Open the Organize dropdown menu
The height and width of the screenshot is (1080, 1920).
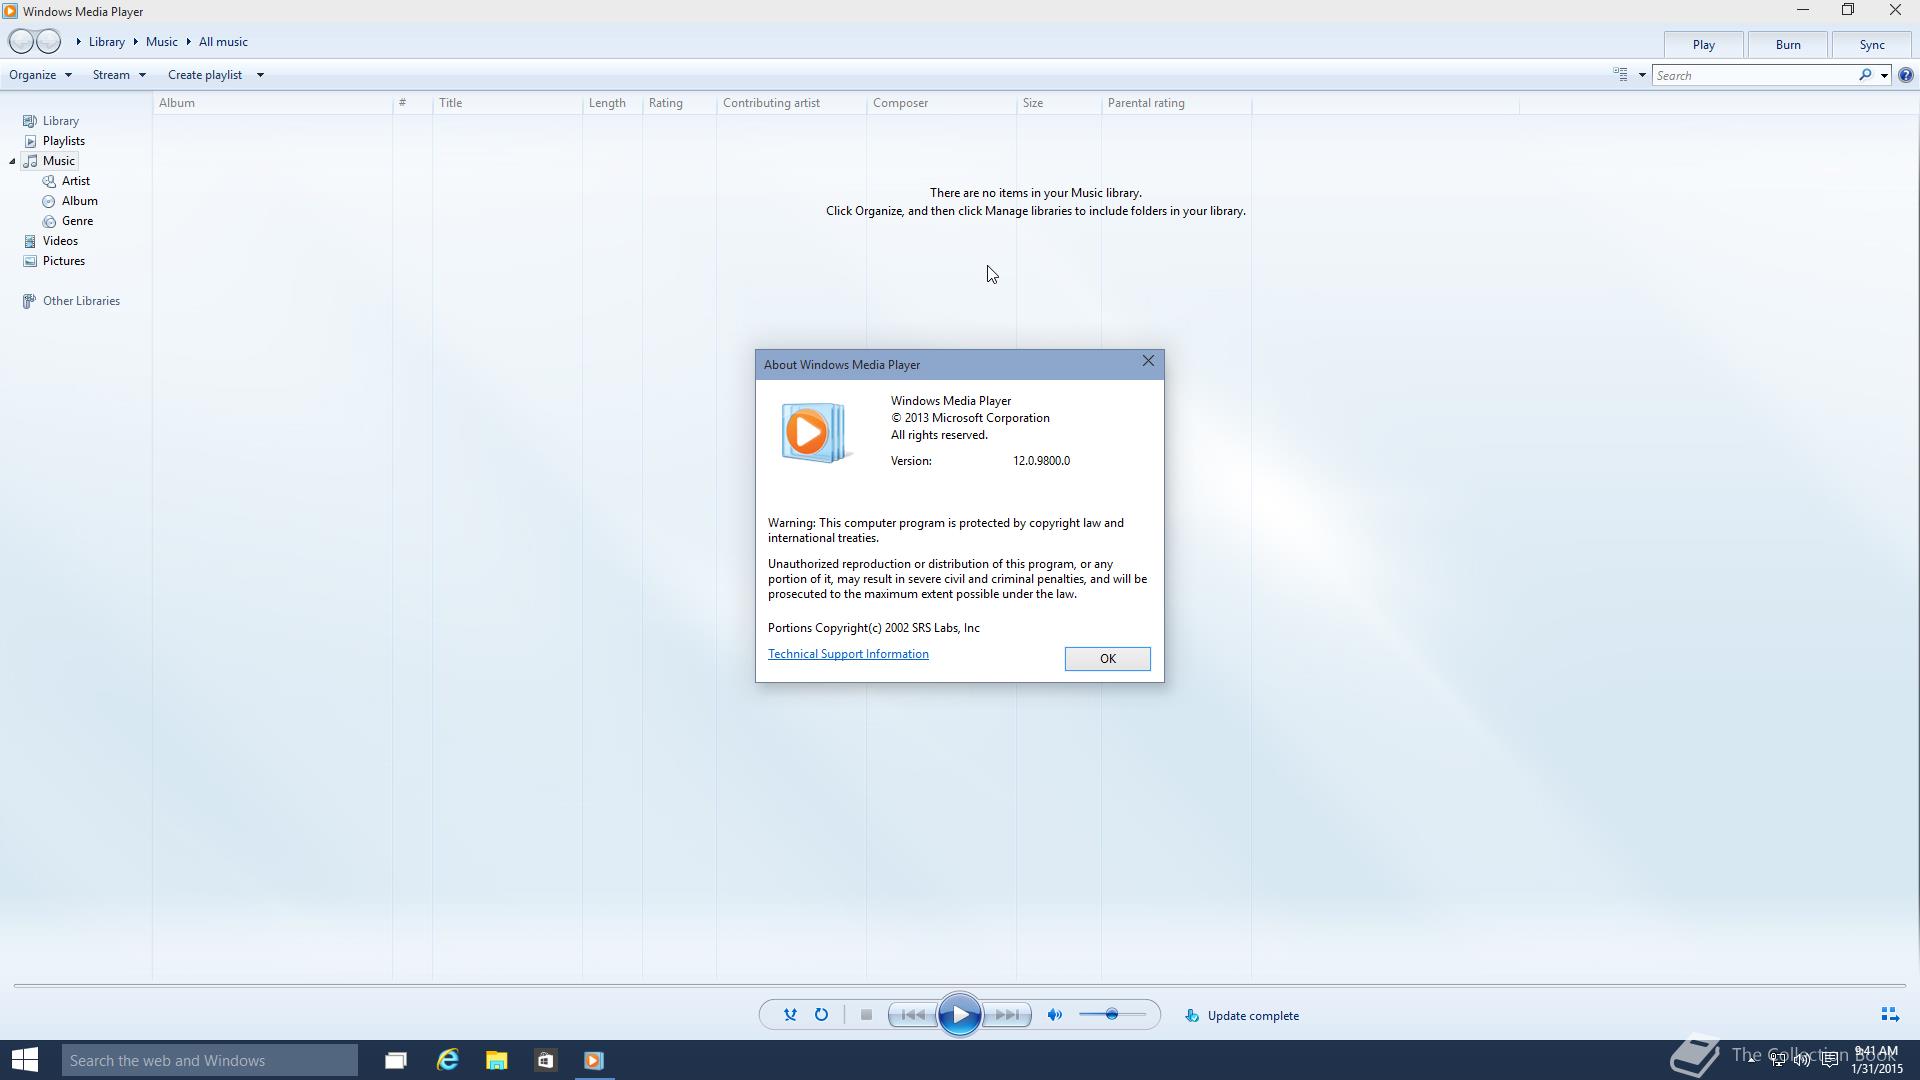40,75
